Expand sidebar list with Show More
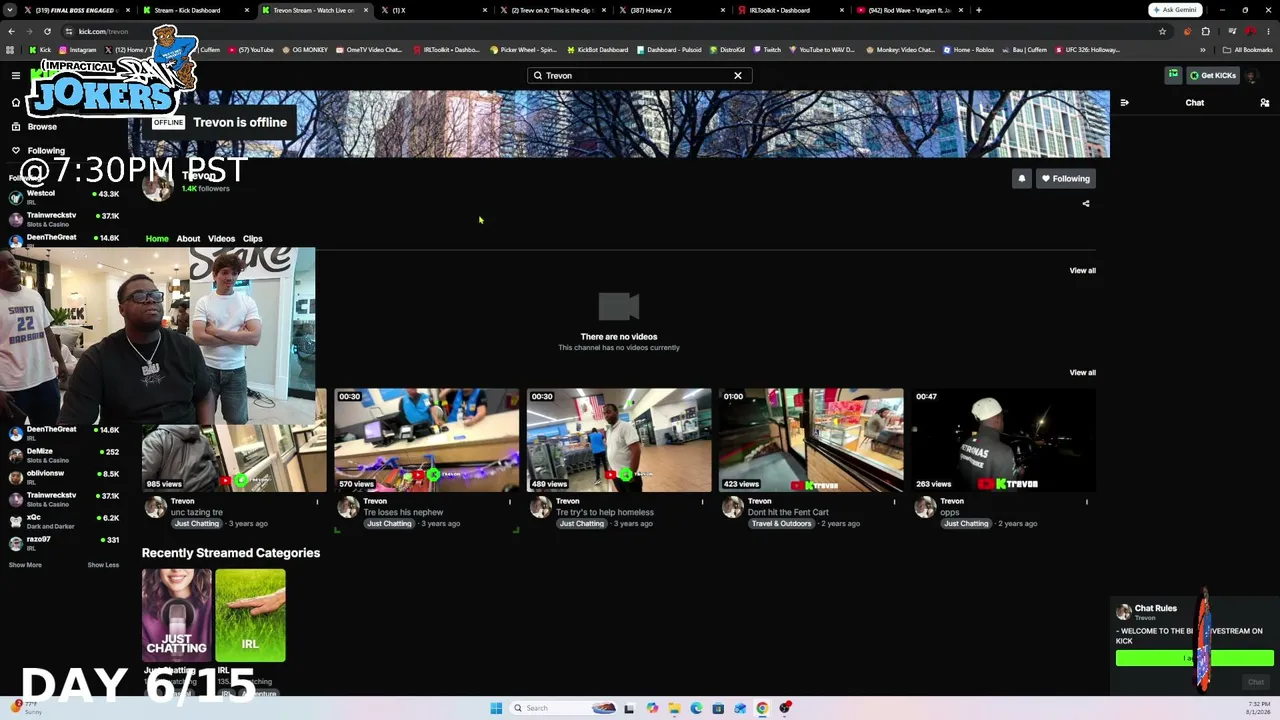Image resolution: width=1280 pixels, height=720 pixels. tap(25, 565)
